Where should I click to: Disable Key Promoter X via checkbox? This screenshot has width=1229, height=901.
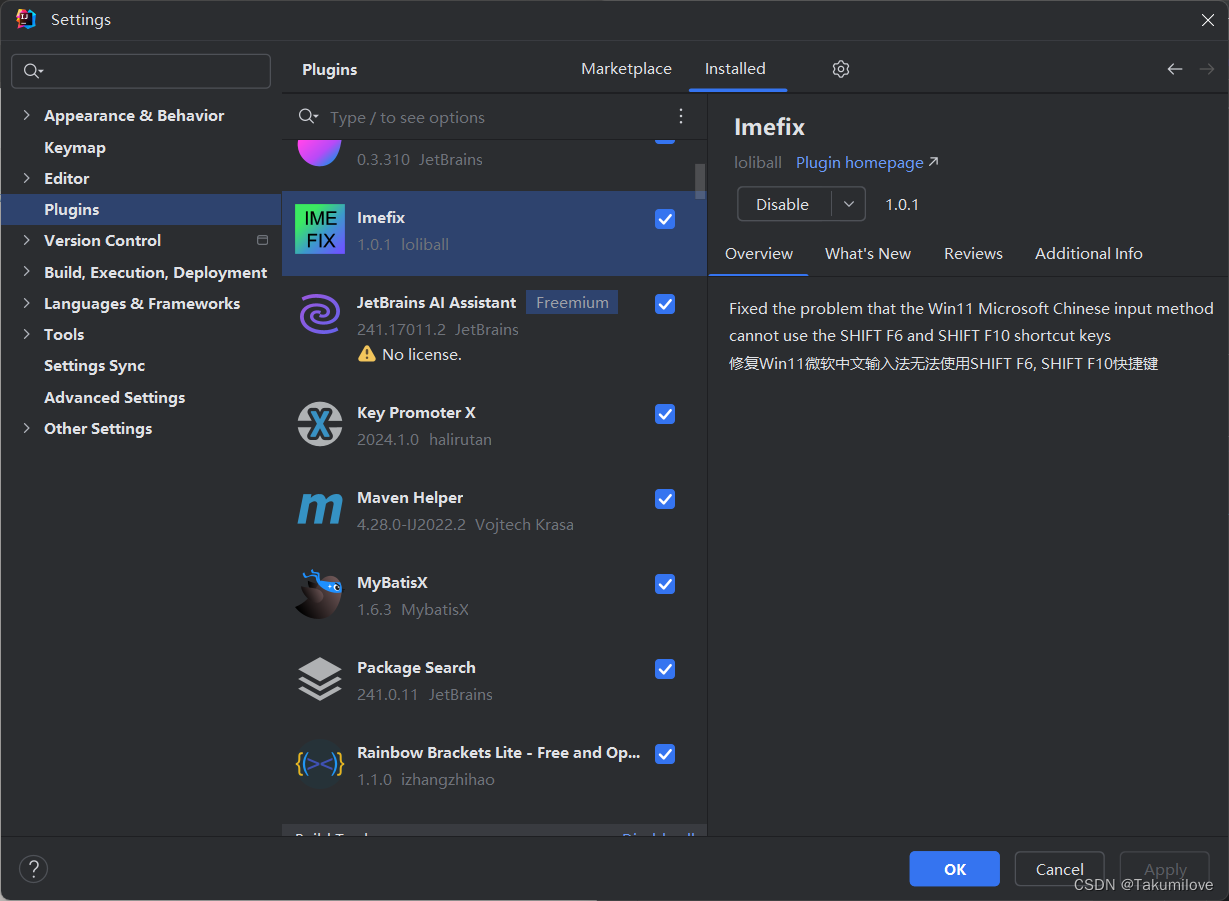[665, 414]
